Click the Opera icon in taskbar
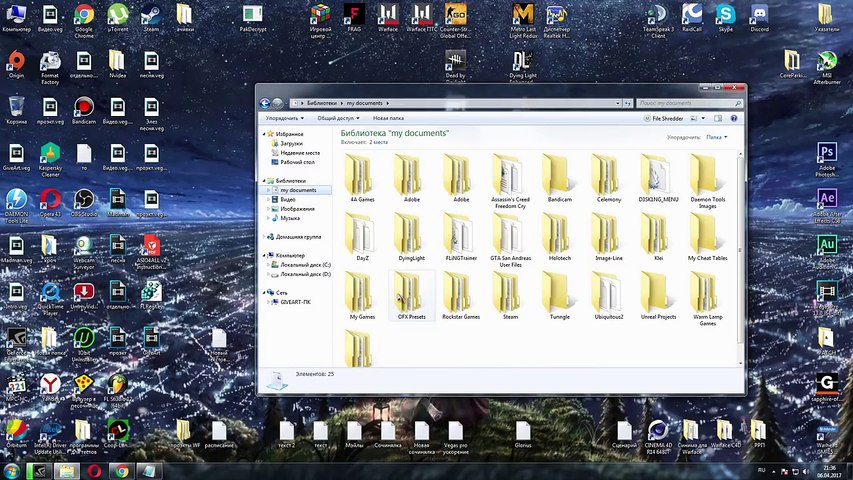Screen dimensions: 853x480 point(93,471)
